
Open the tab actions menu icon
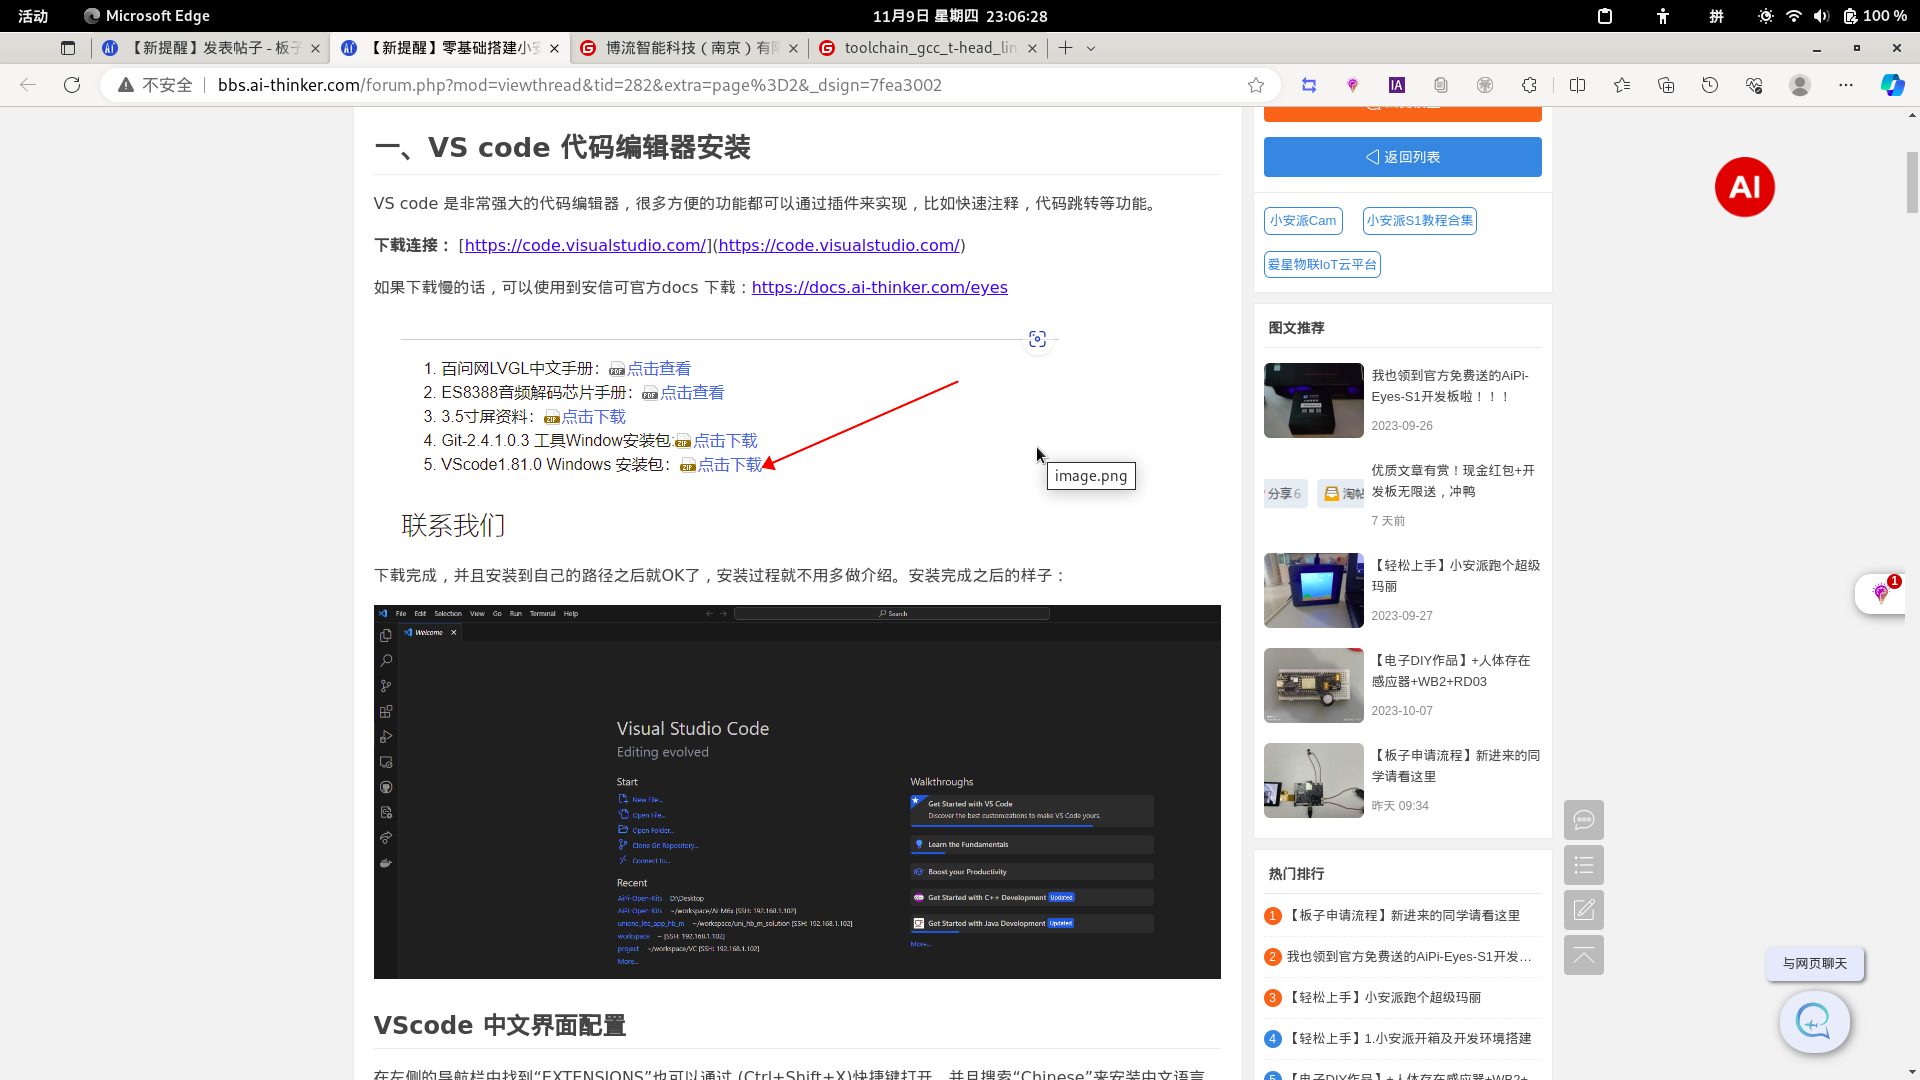point(68,48)
